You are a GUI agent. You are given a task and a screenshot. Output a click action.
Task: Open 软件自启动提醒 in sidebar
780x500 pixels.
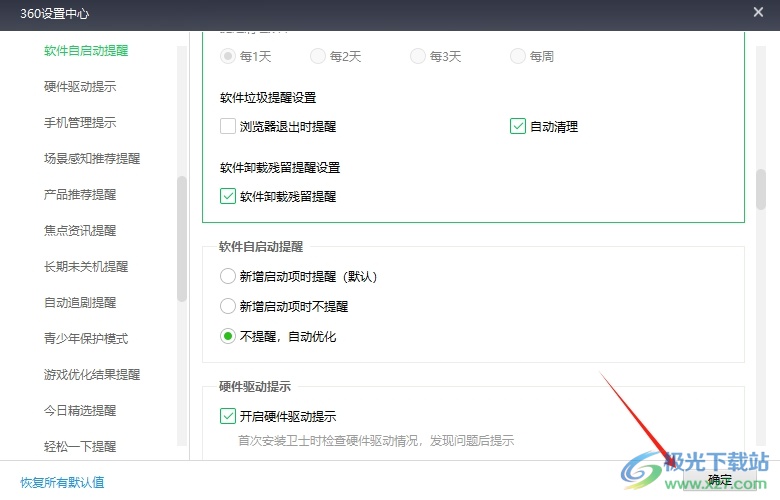point(86,51)
